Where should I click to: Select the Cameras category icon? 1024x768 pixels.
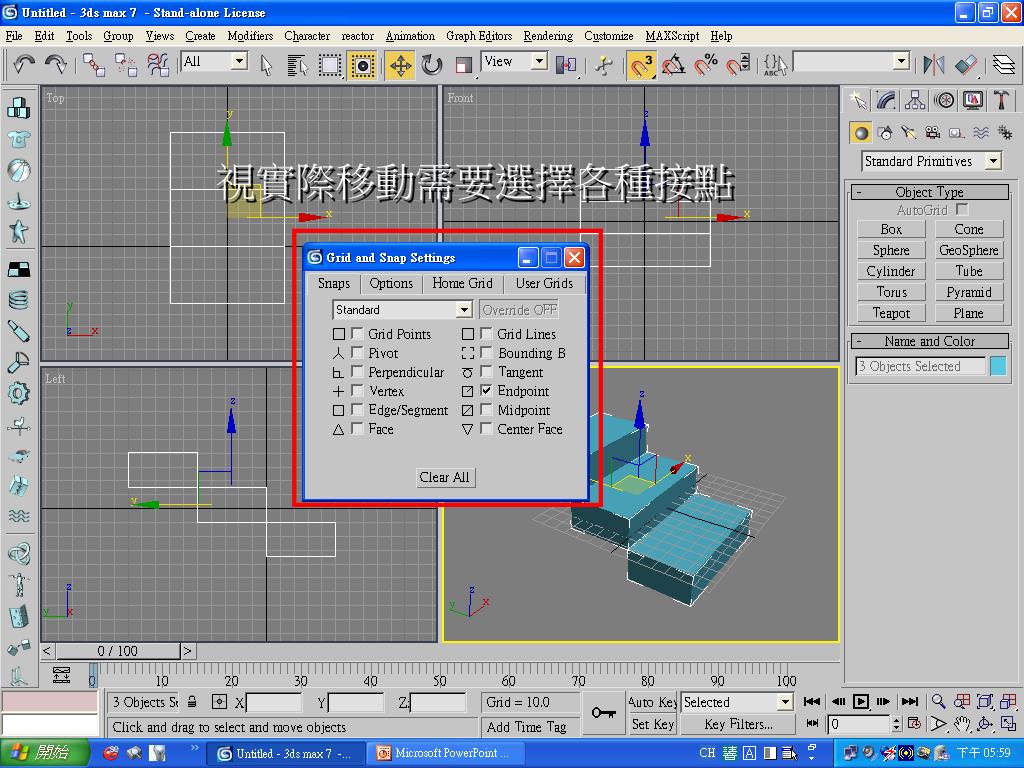pyautogui.click(x=933, y=133)
